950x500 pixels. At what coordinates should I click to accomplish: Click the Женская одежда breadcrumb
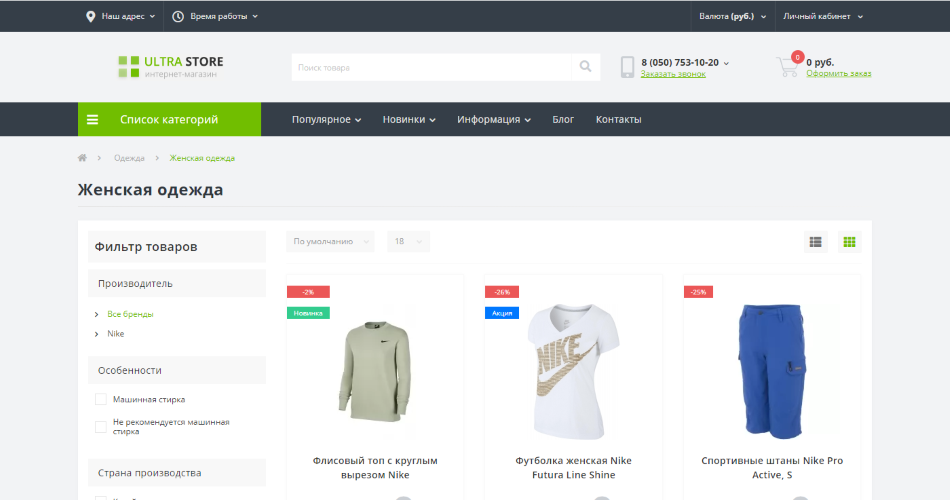point(202,158)
